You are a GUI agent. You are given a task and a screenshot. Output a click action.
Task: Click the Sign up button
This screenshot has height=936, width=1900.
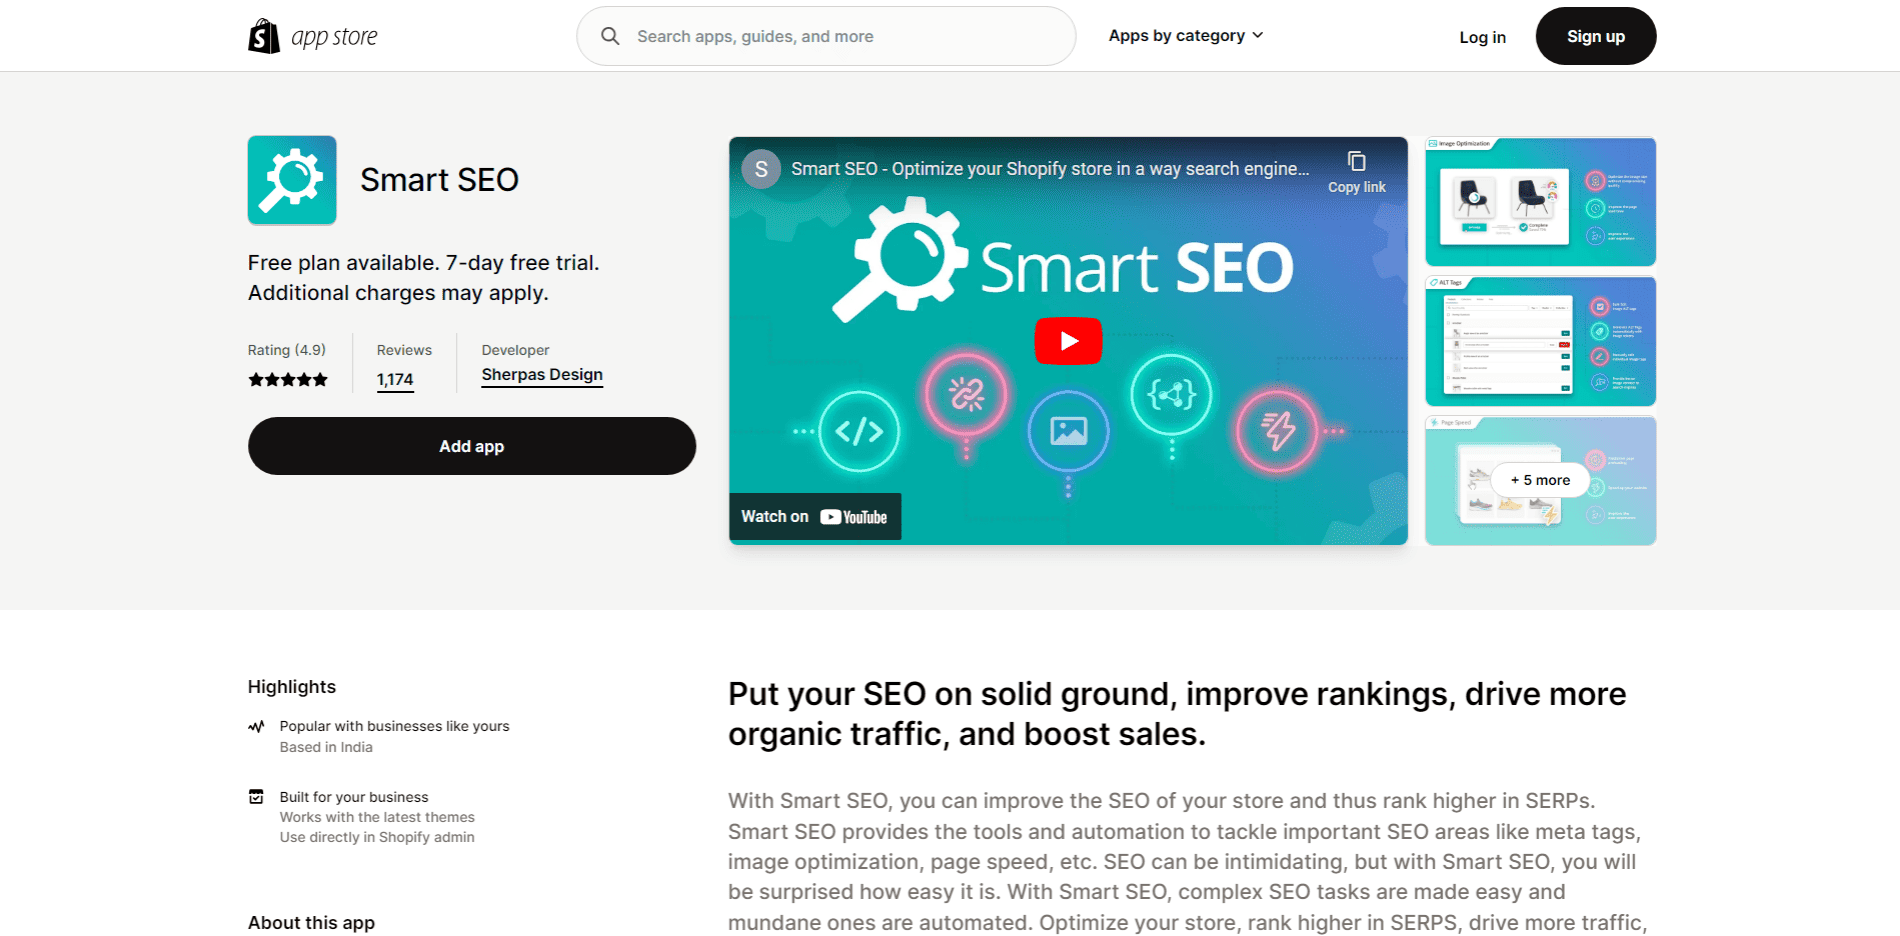point(1596,36)
